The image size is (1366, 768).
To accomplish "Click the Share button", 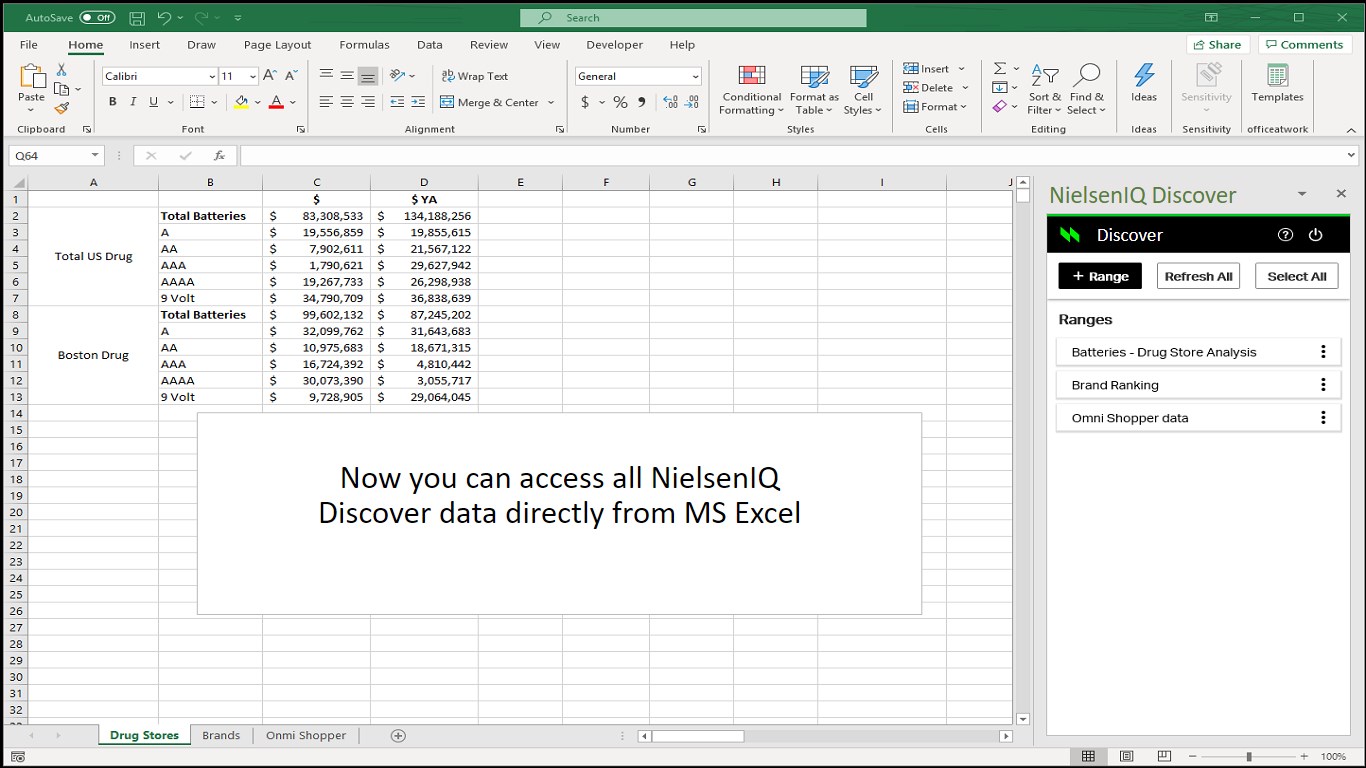I will pos(1216,45).
